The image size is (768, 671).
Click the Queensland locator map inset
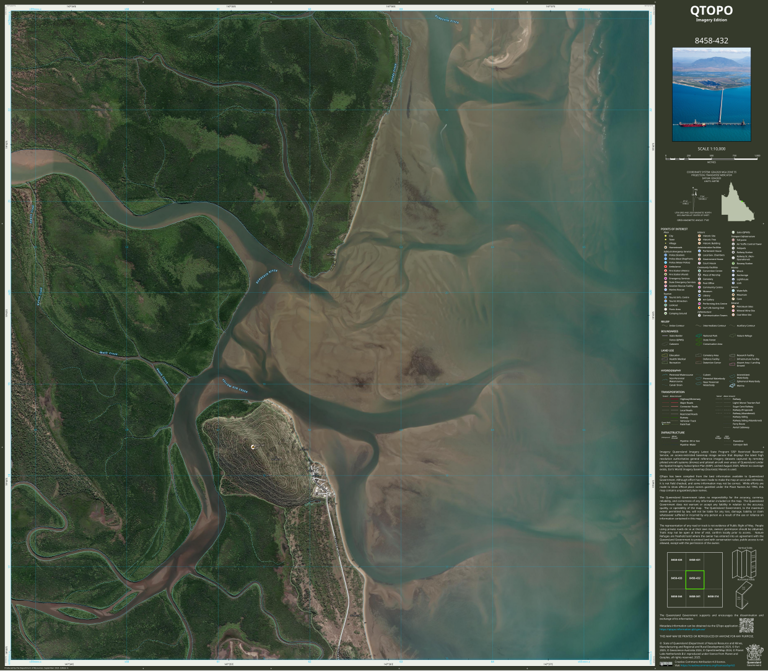pos(738,201)
